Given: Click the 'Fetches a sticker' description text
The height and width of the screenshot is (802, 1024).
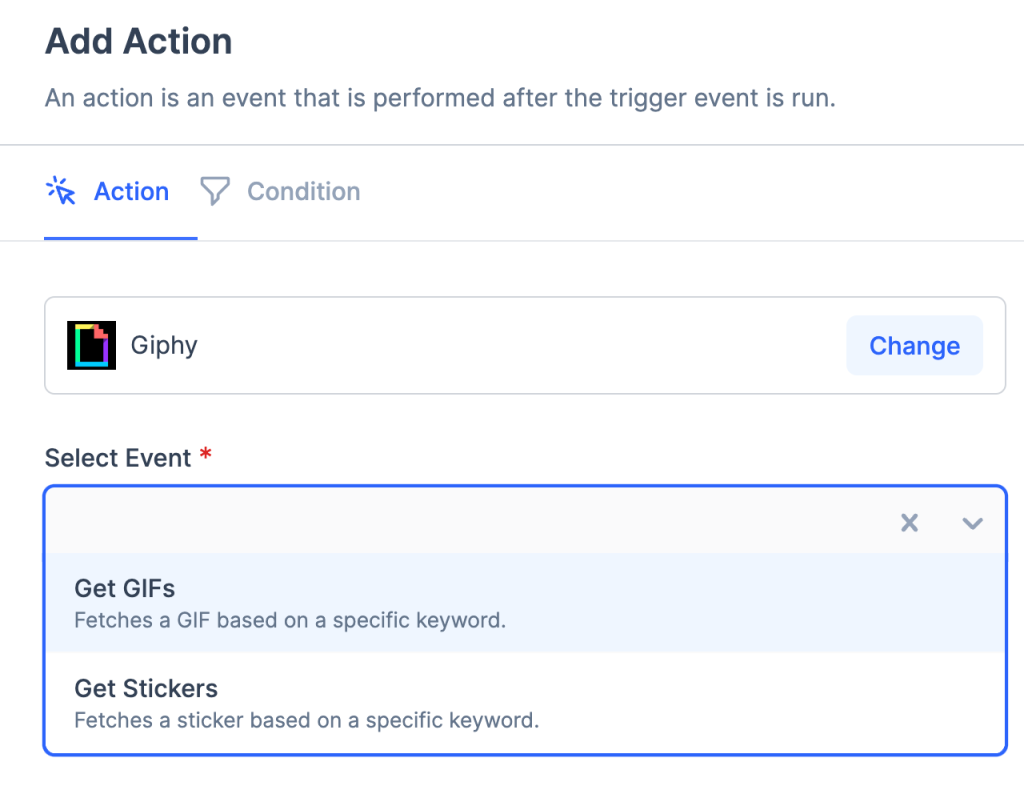Looking at the screenshot, I should click(x=306, y=720).
